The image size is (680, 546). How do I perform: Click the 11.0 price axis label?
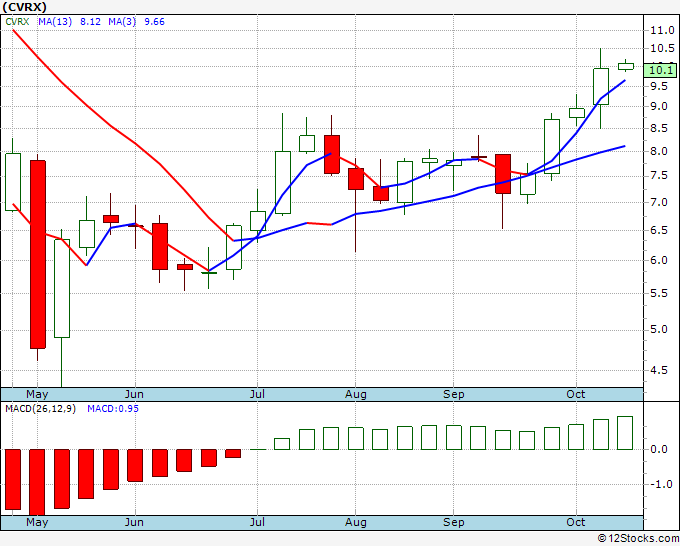click(662, 30)
